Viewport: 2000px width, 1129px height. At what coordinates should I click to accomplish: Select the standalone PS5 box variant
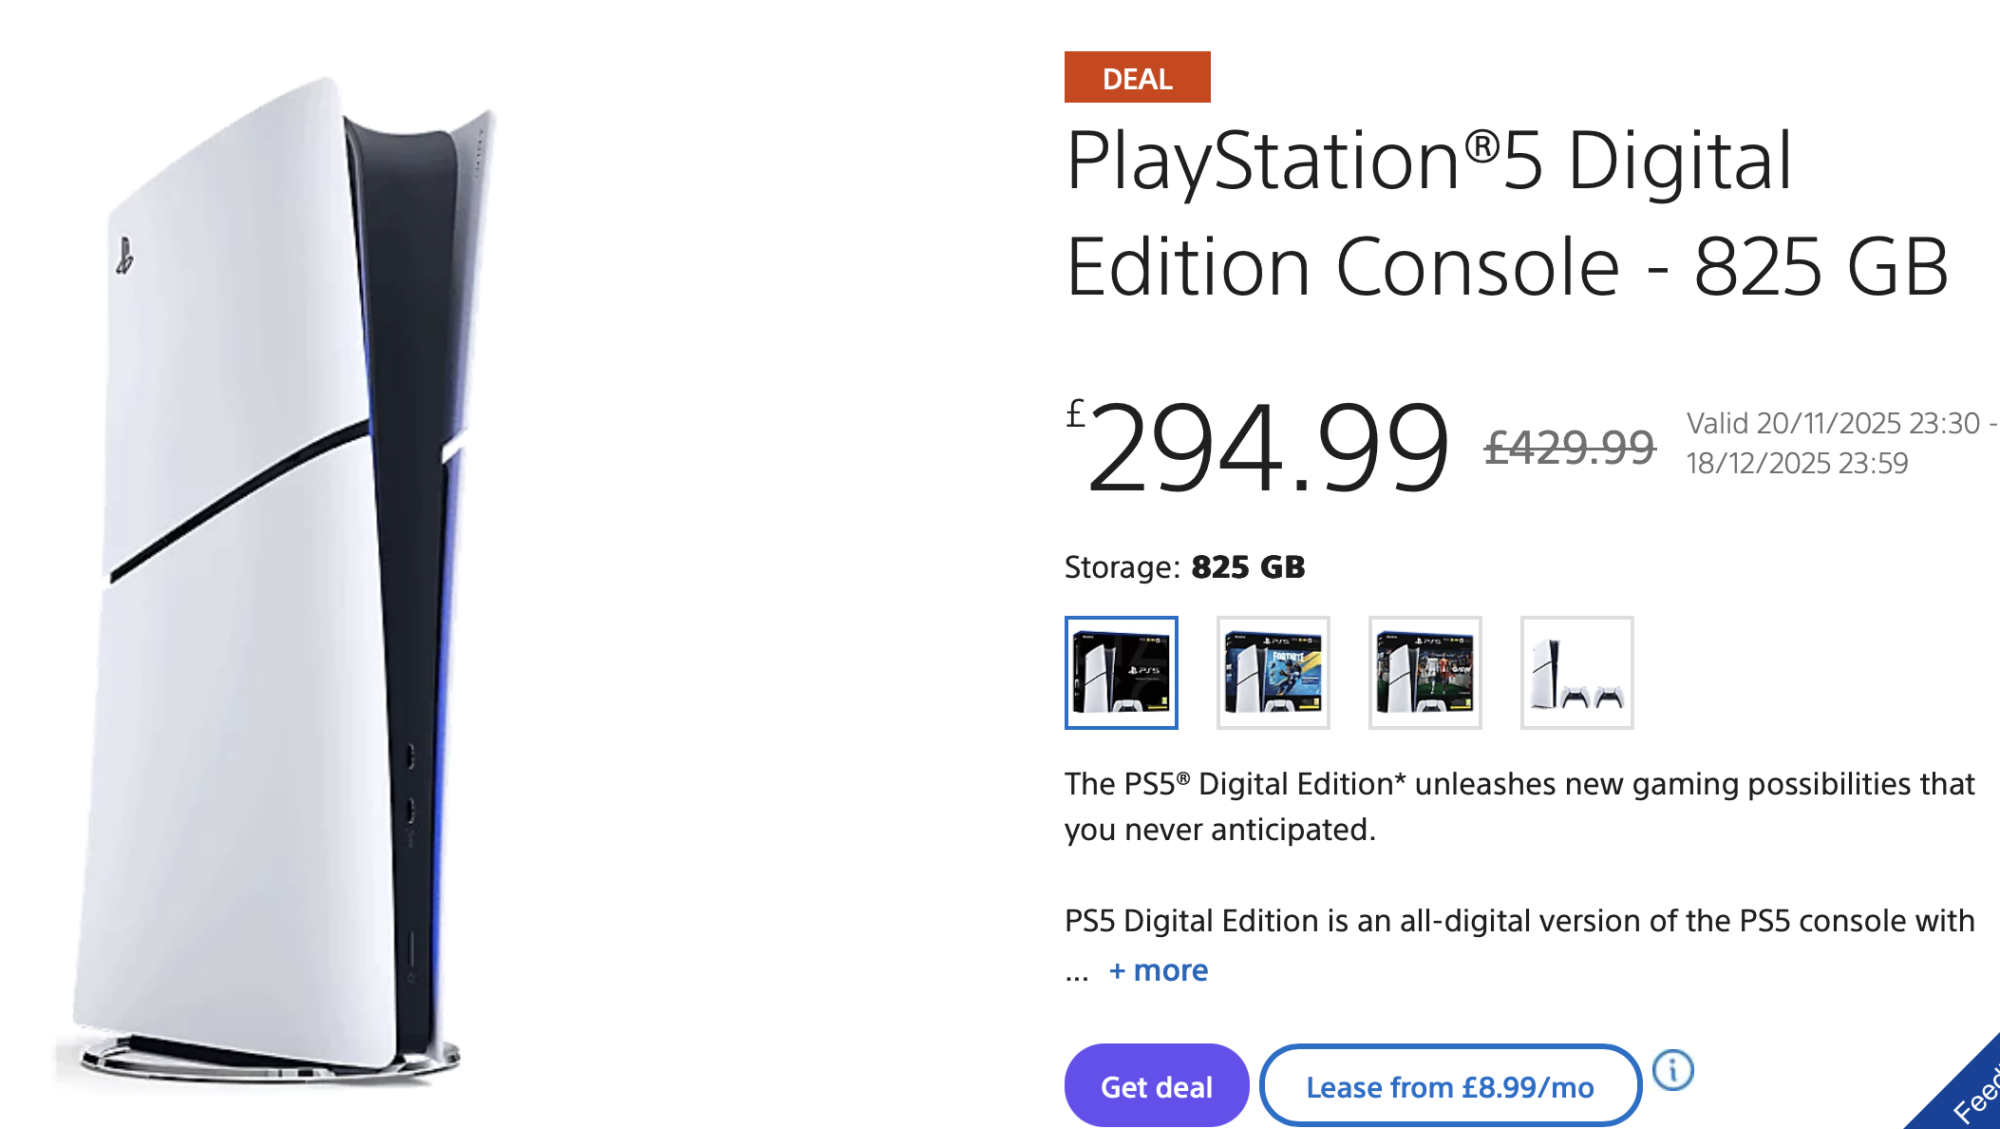point(1121,672)
